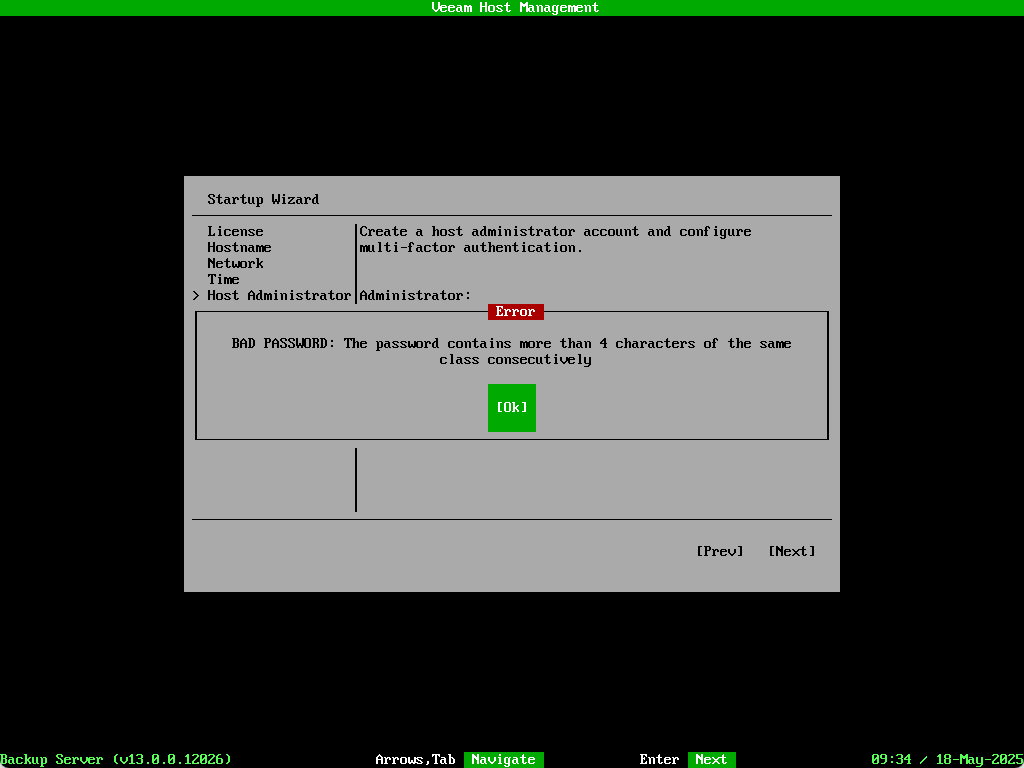Click the Backup Server version text
This screenshot has height=768, width=1024.
(116, 759)
